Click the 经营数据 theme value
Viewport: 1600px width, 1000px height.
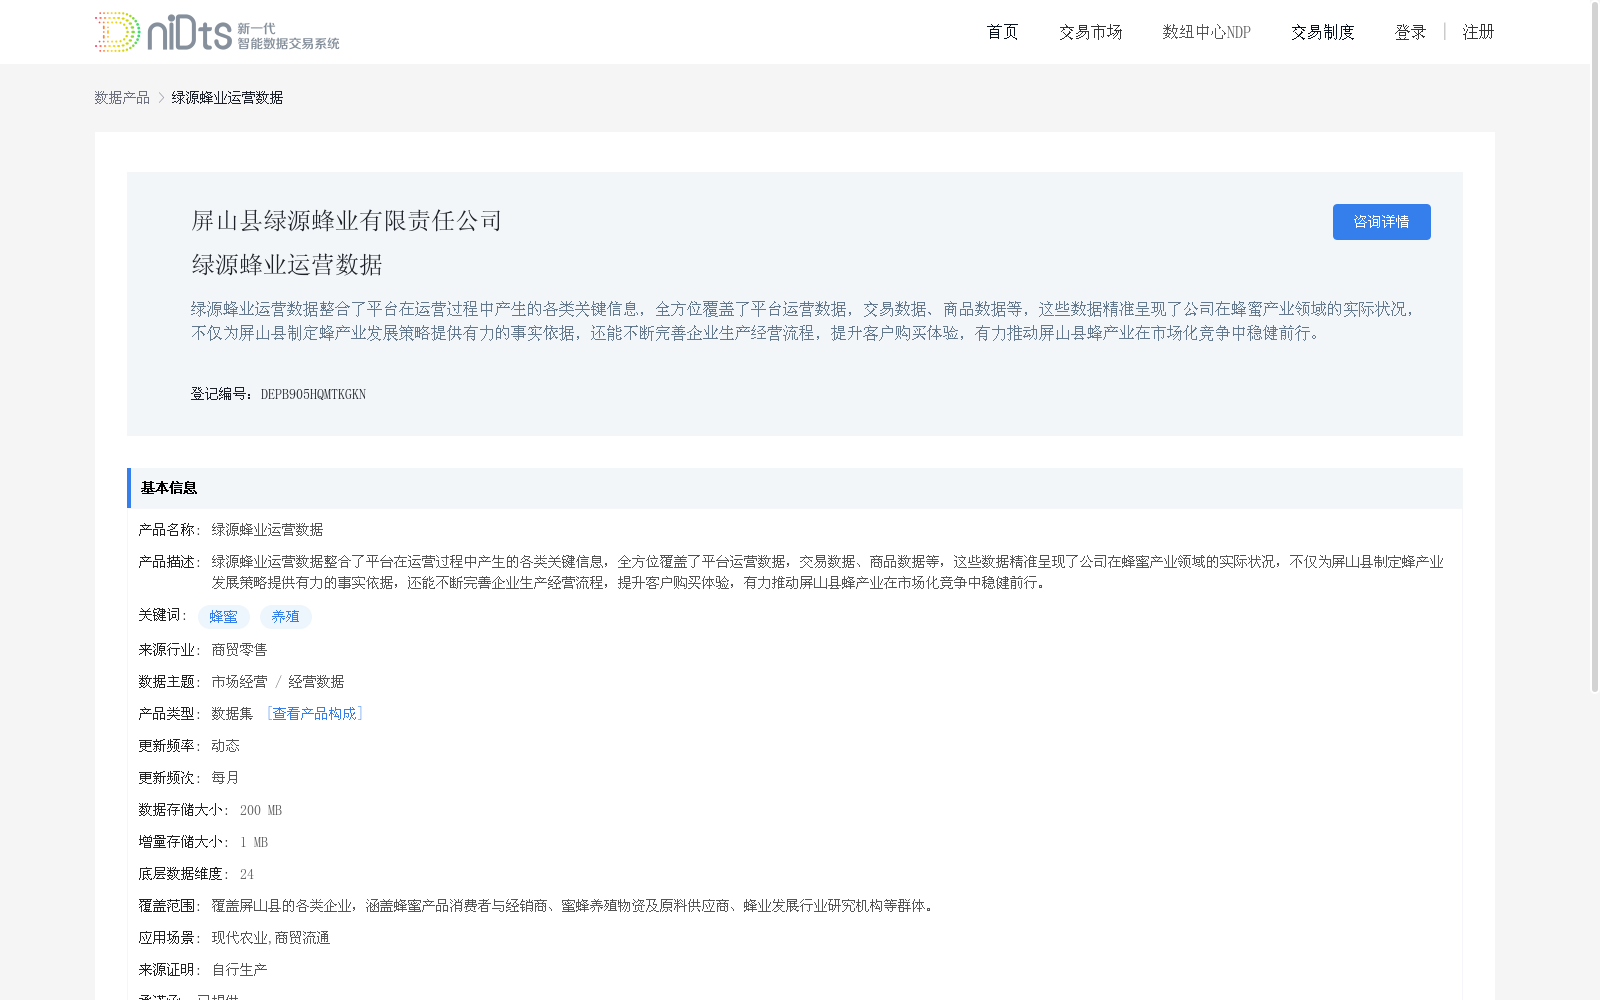pos(316,682)
